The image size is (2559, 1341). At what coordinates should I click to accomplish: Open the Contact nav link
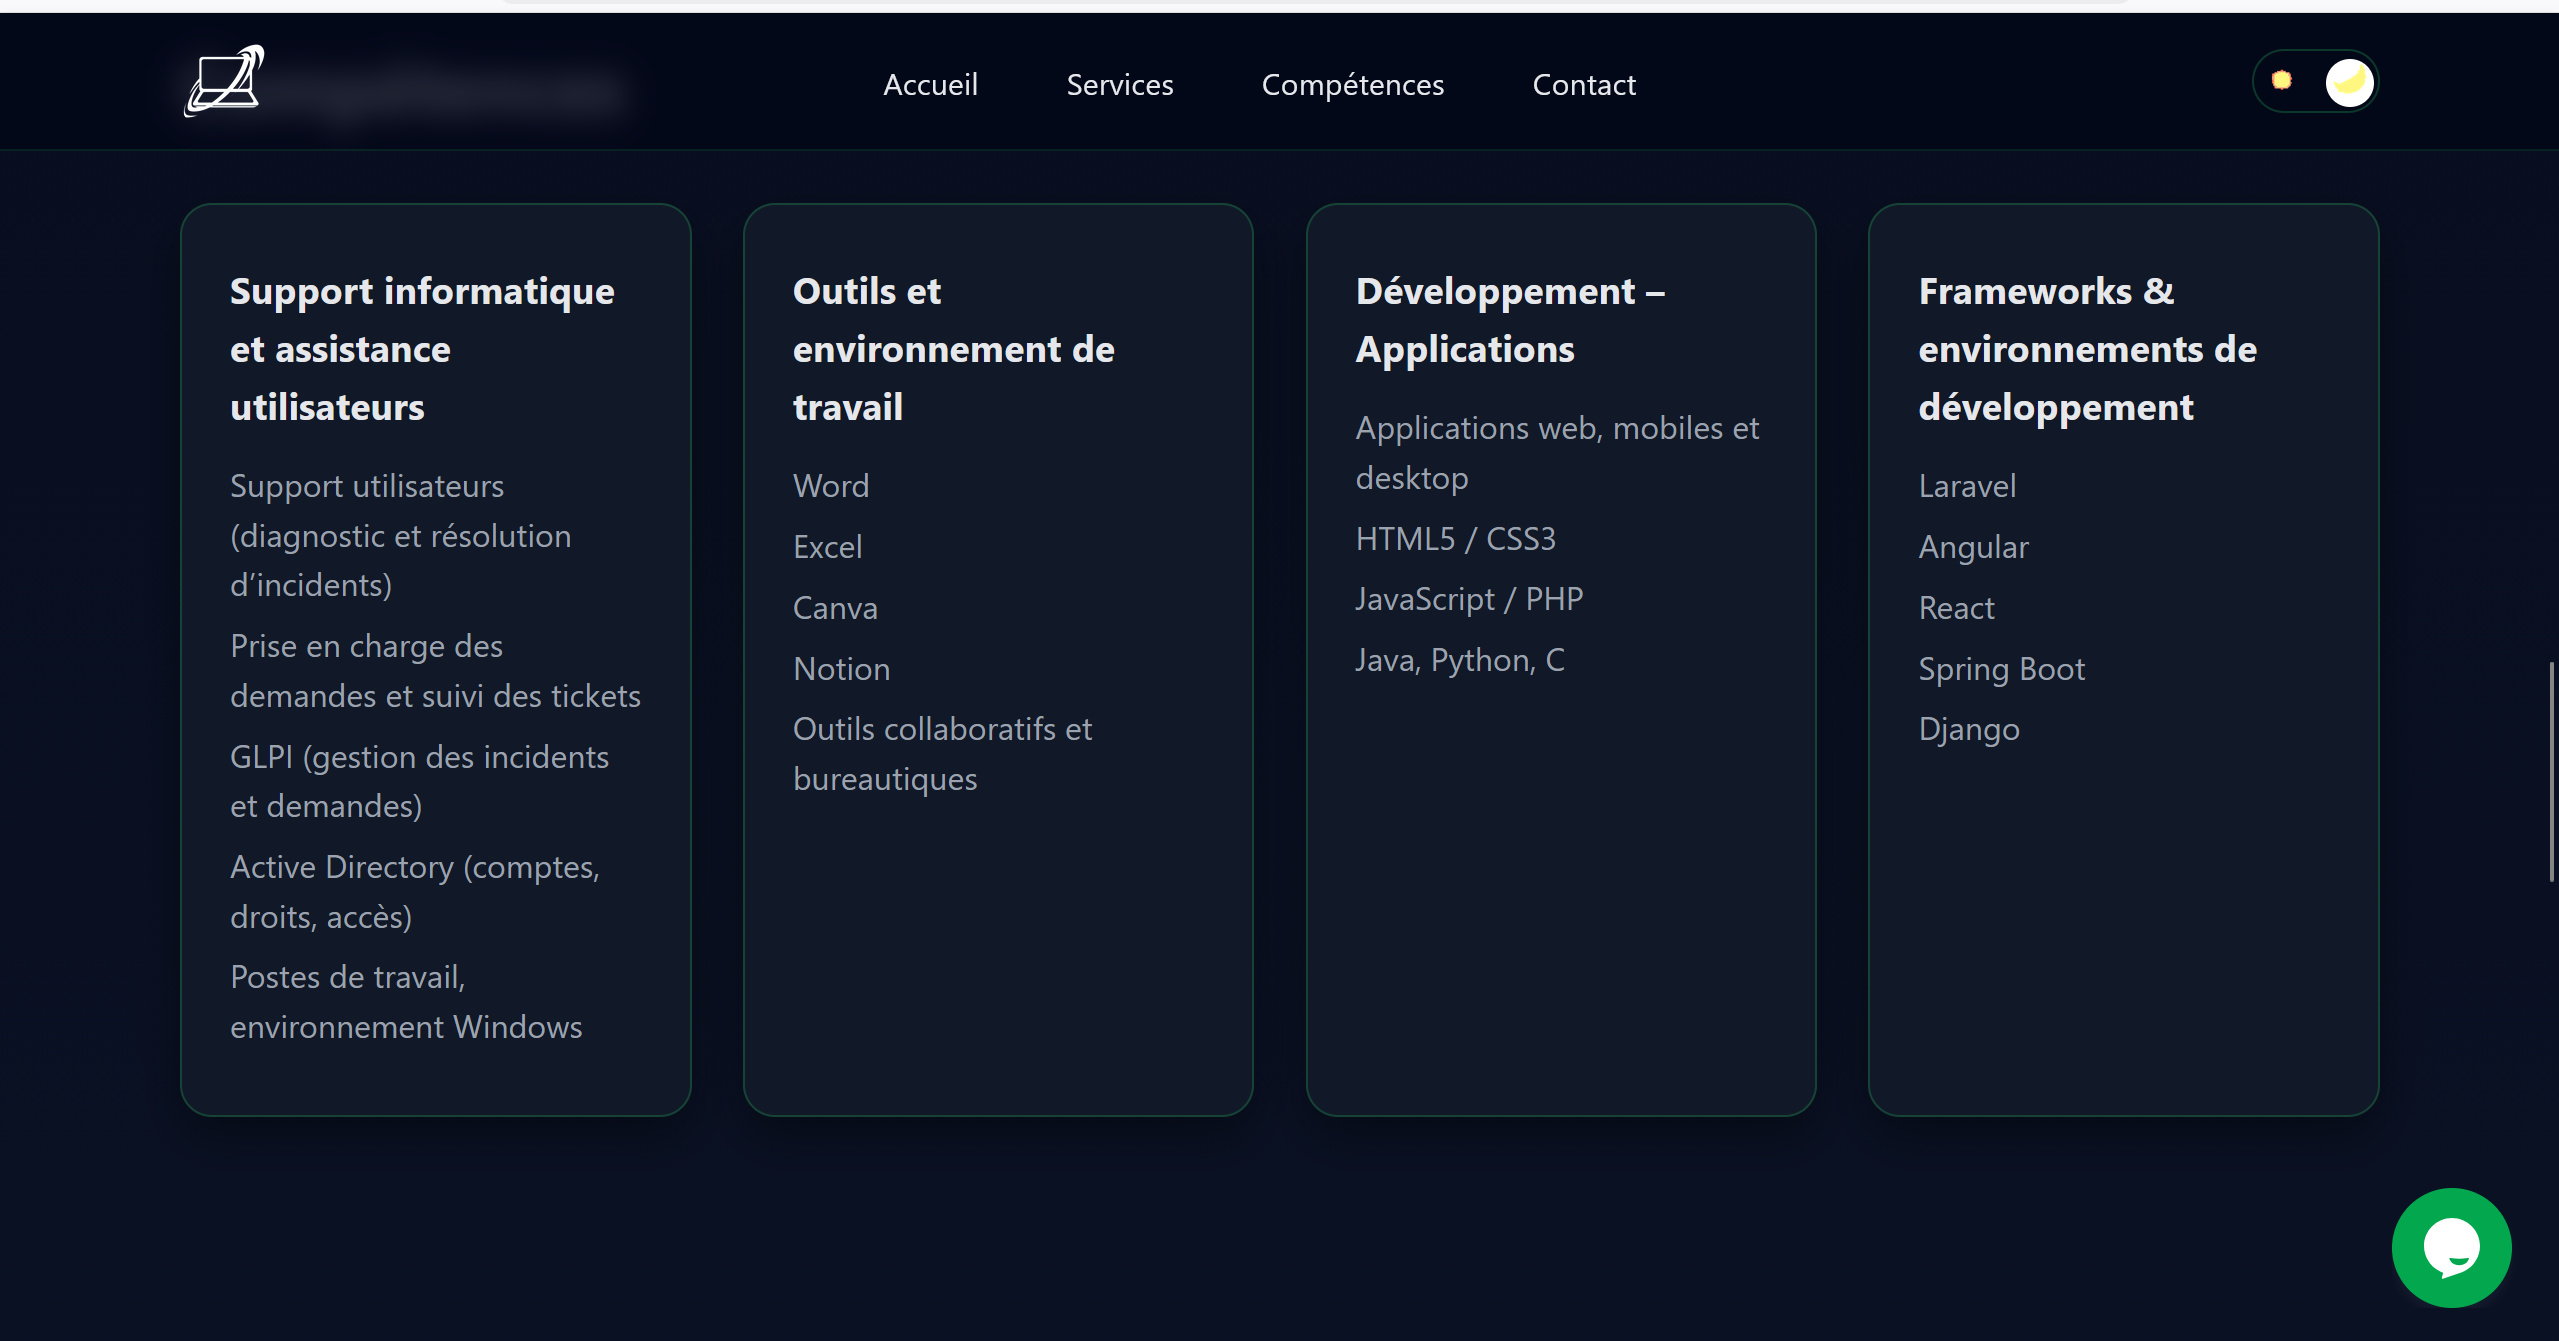coord(1583,85)
